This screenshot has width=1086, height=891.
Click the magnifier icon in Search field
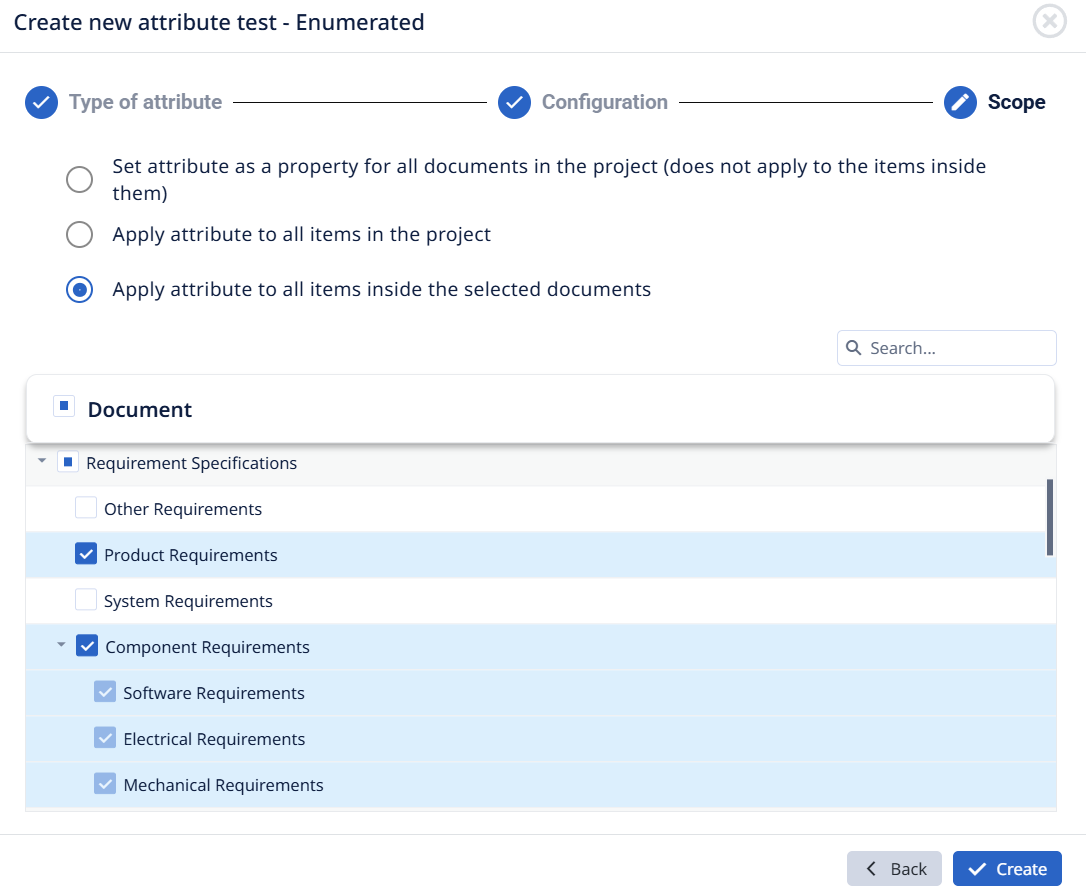tap(854, 348)
